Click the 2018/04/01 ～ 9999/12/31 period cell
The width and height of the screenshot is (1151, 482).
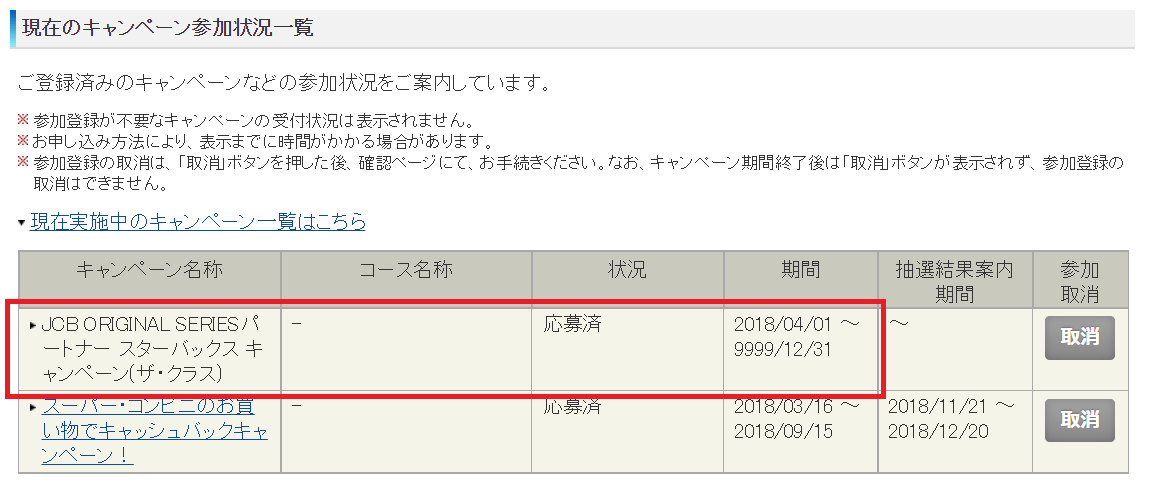point(797,337)
